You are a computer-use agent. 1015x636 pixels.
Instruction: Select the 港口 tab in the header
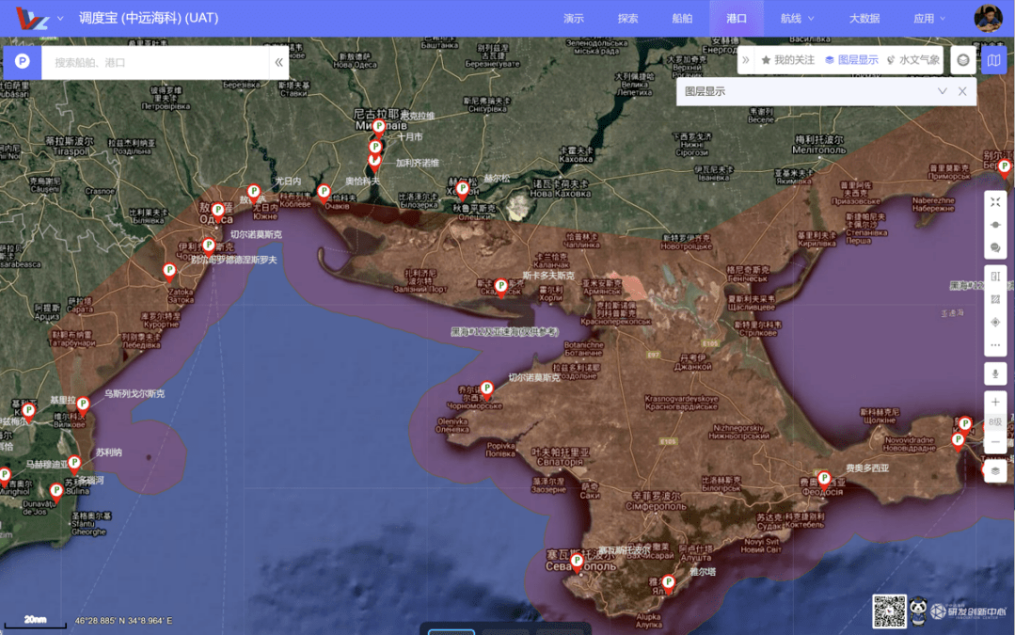coord(737,18)
